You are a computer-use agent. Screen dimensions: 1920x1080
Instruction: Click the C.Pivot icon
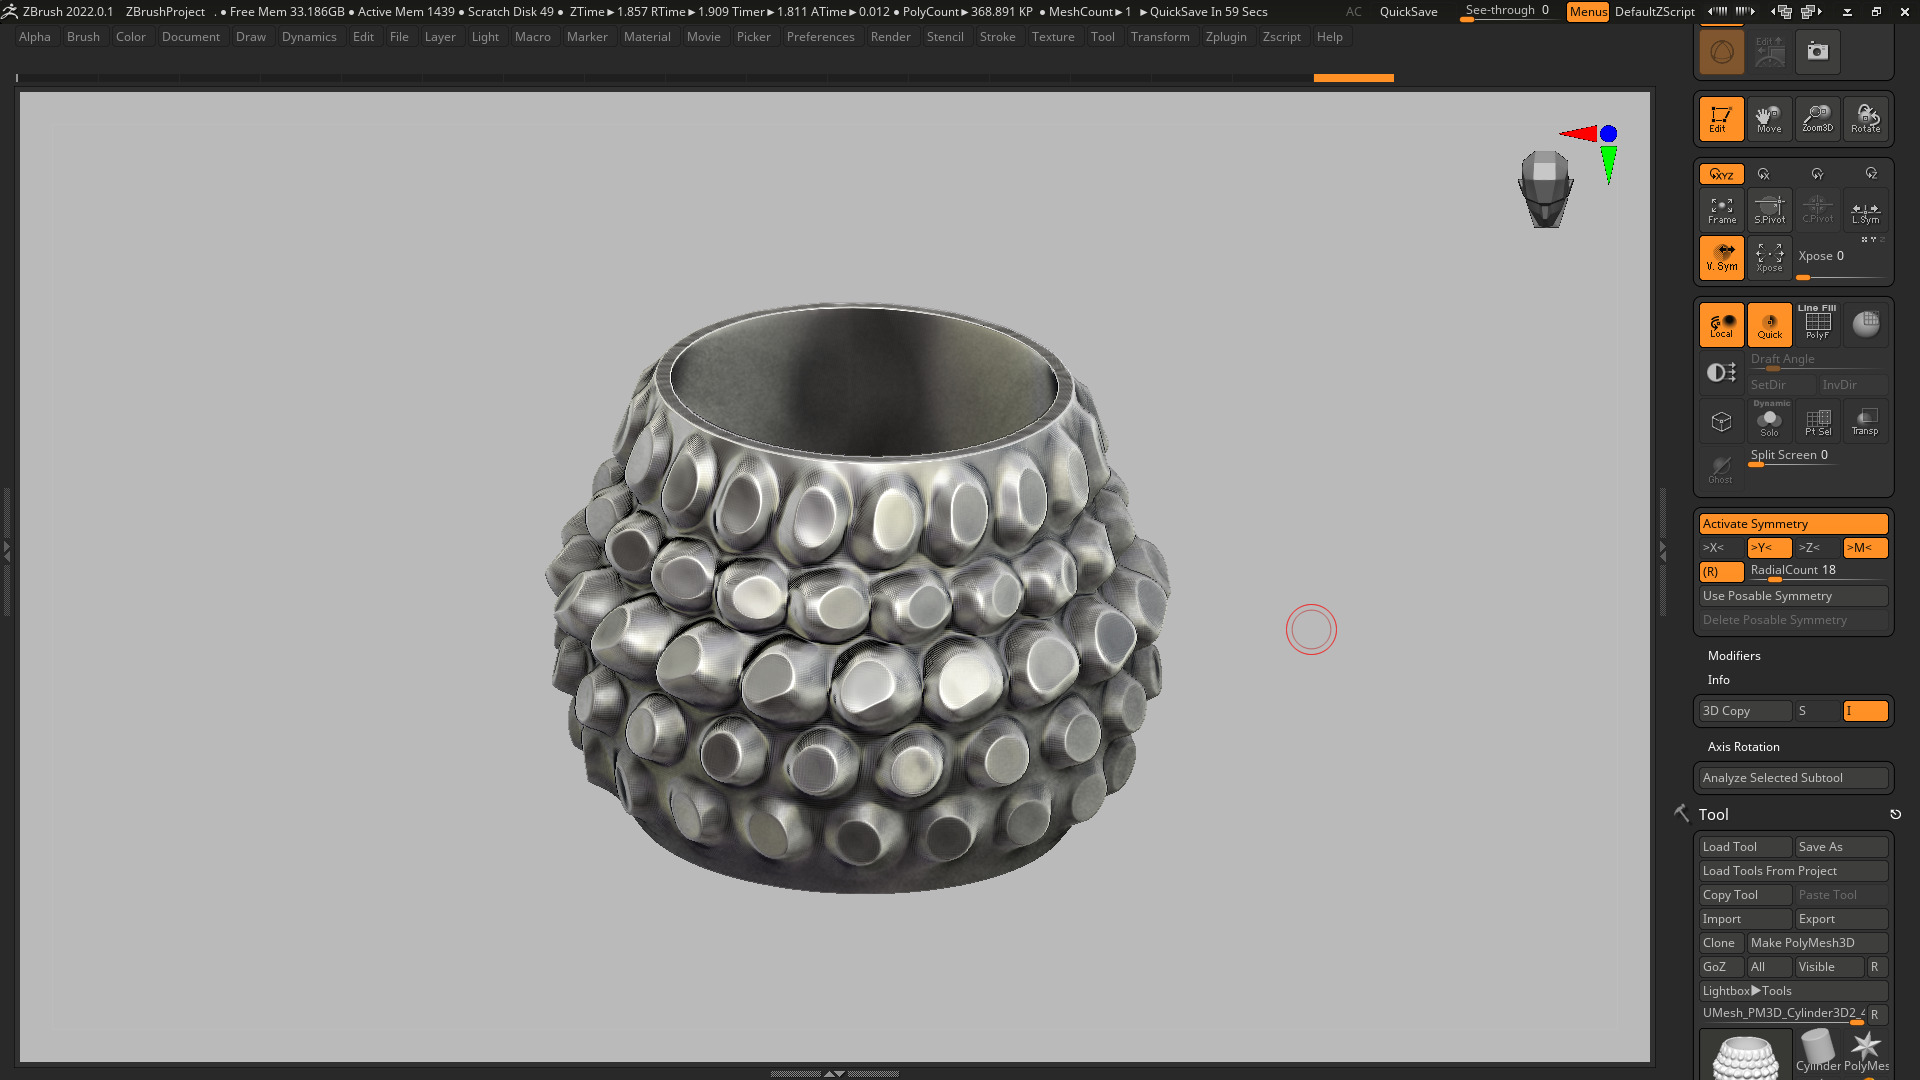1817,210
